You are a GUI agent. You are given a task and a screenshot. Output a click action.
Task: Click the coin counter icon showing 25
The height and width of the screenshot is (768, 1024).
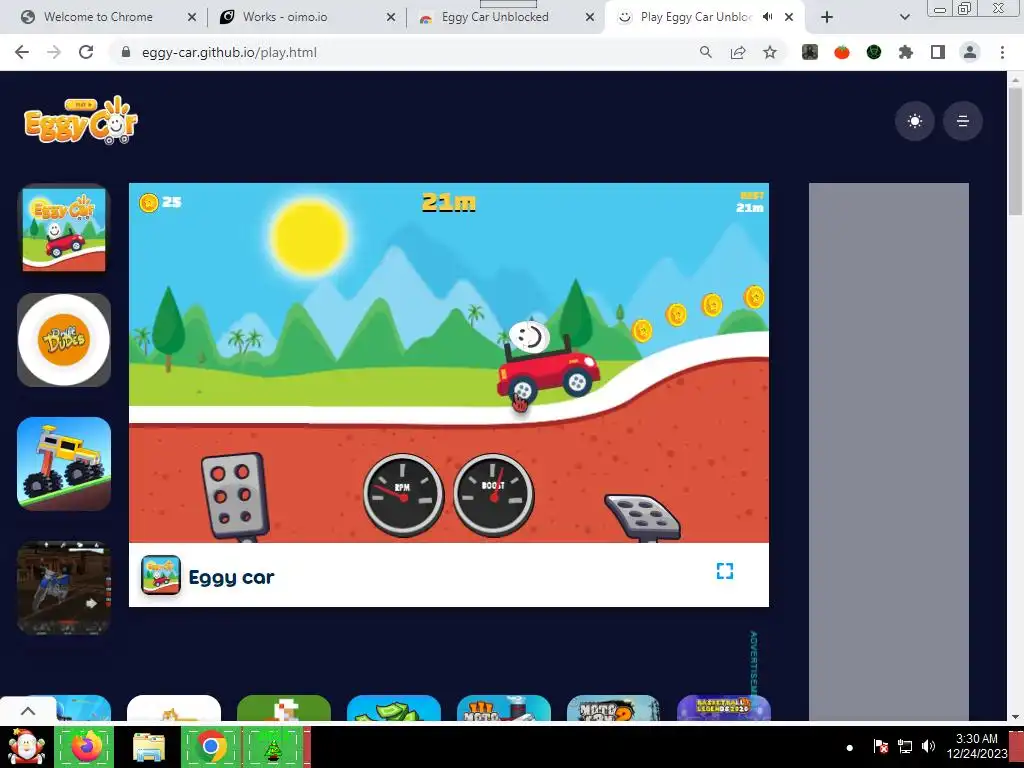click(149, 202)
